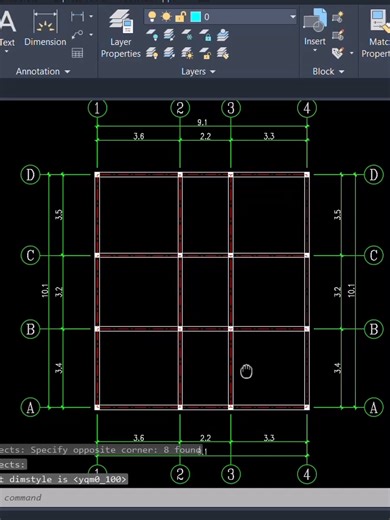Toggle layer 0 on/off lightbulb
This screenshot has width=390, height=520.
tap(152, 16)
